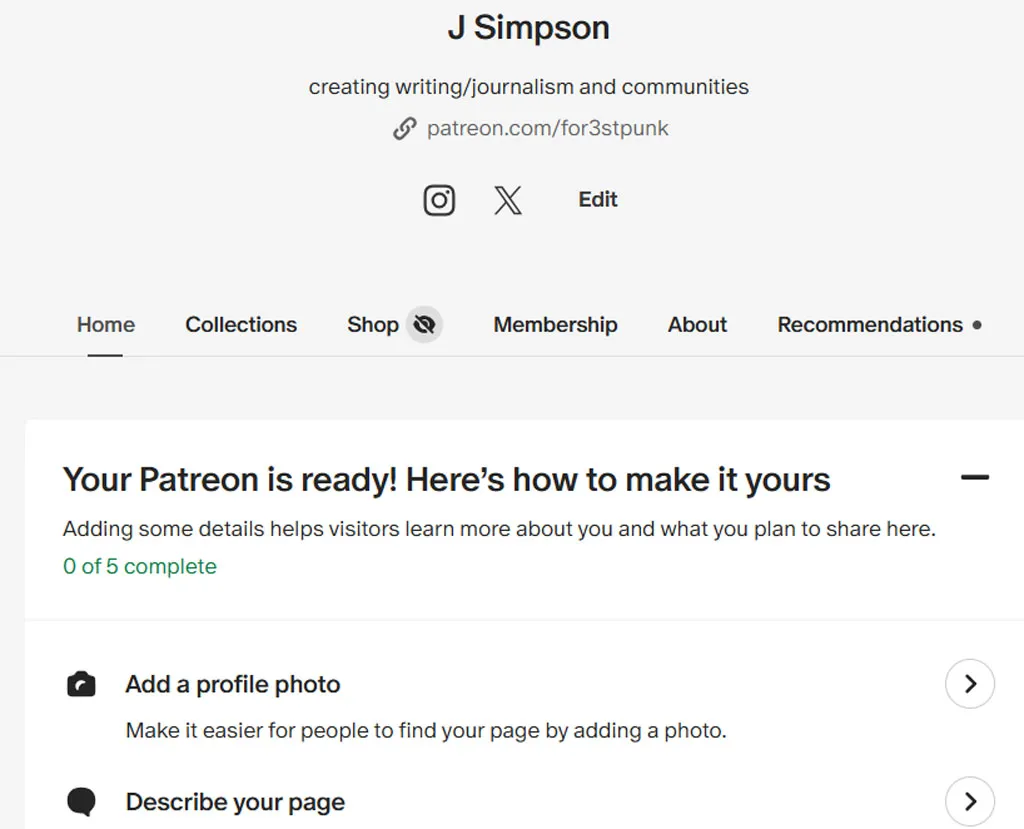The width and height of the screenshot is (1024, 829).
Task: Click the 0 of 5 complete progress text
Action: click(x=140, y=566)
